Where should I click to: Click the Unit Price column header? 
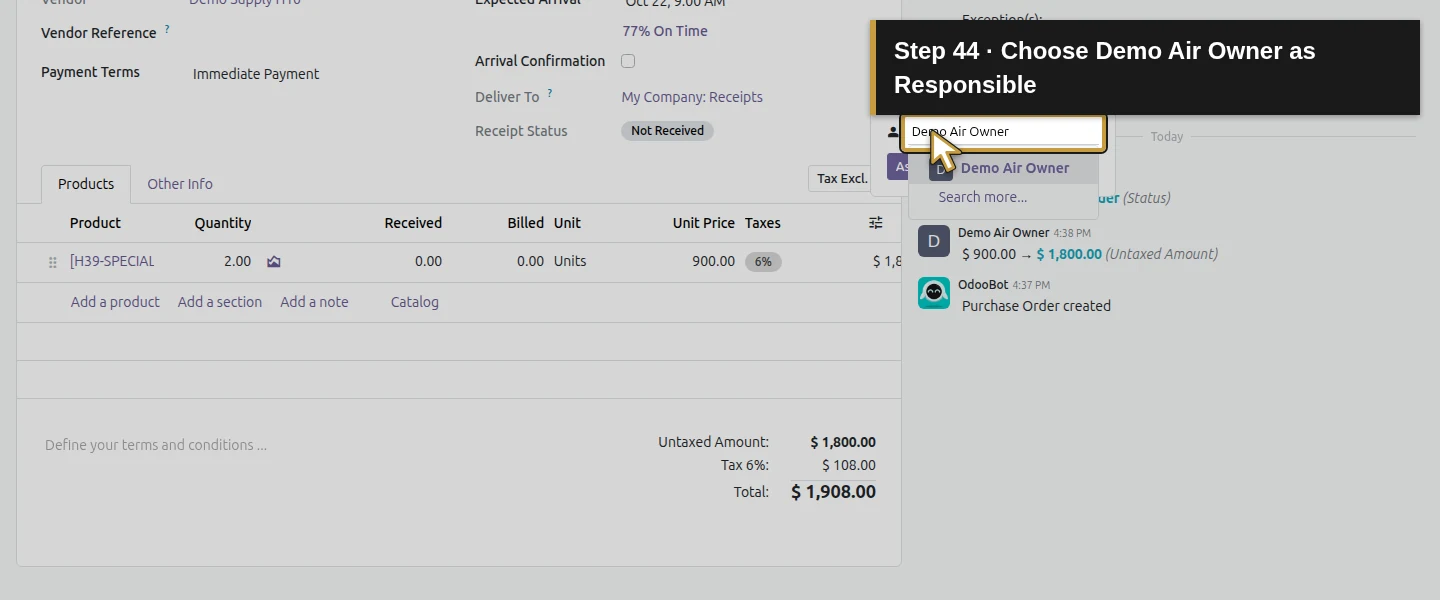[x=703, y=223]
